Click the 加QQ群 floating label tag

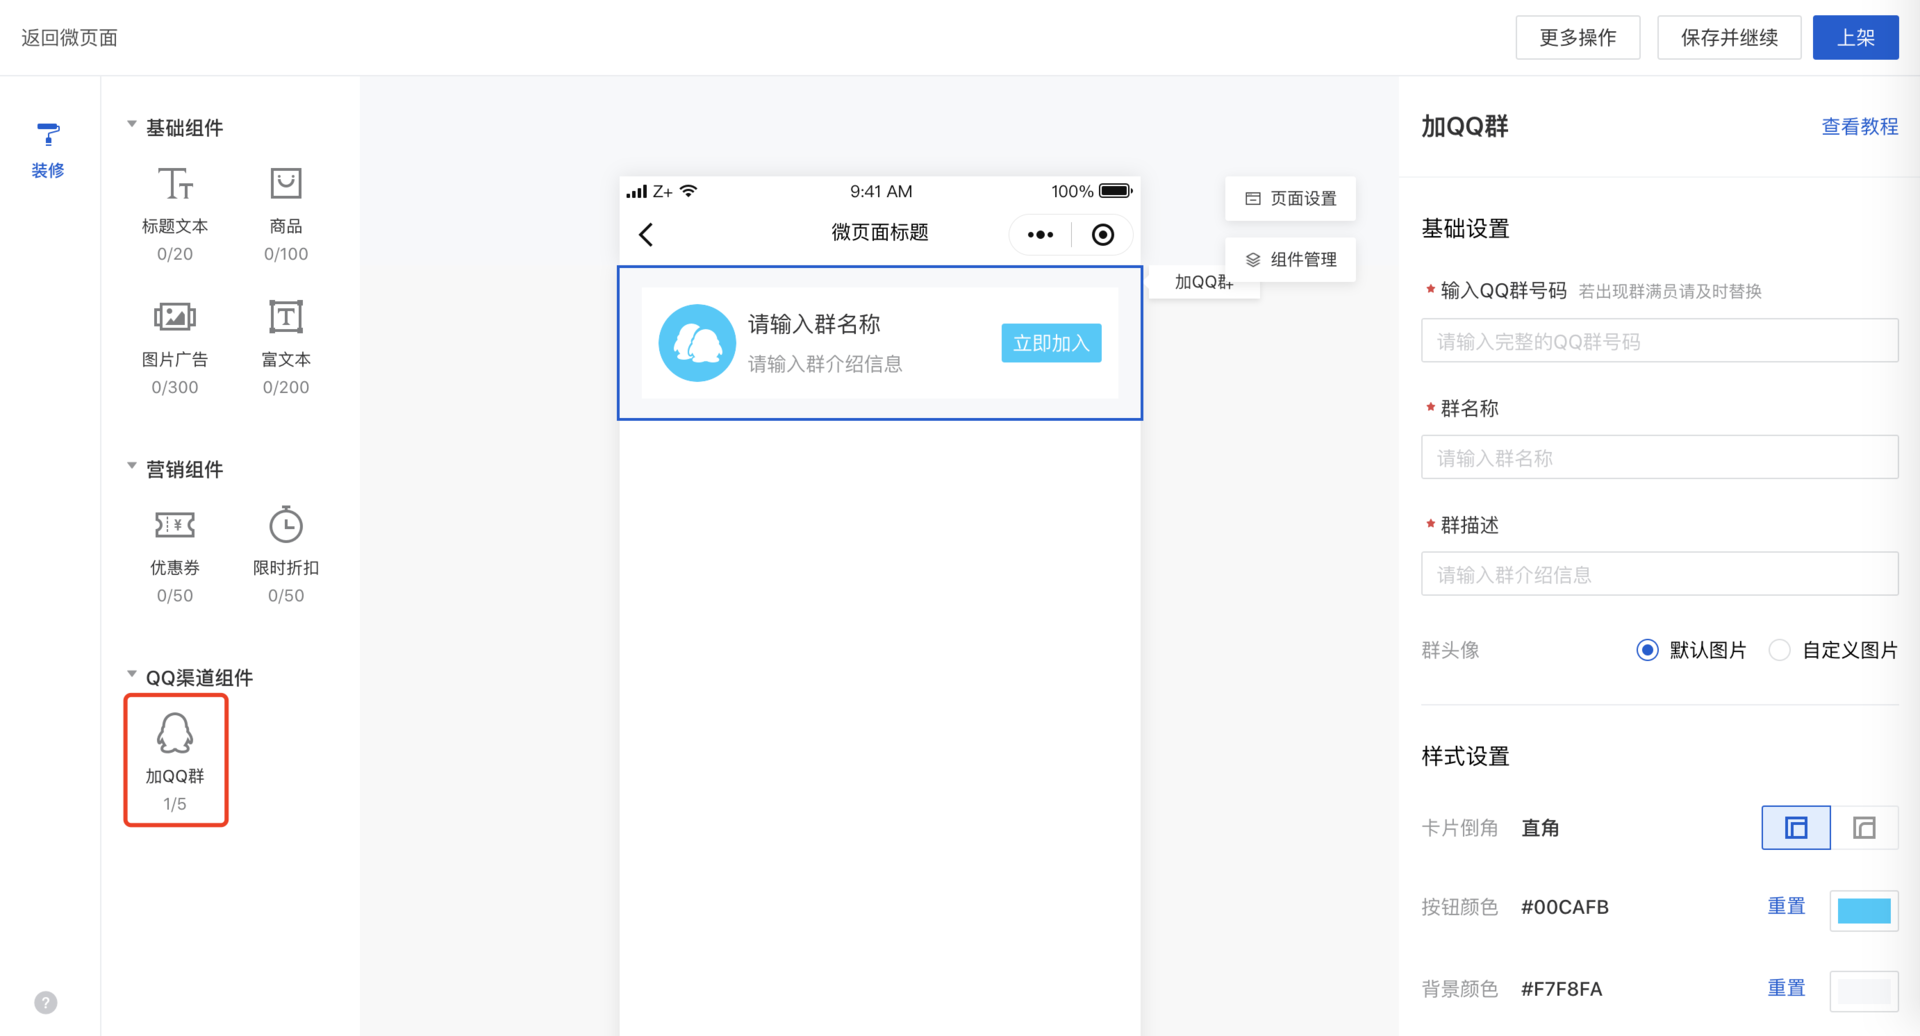1204,282
